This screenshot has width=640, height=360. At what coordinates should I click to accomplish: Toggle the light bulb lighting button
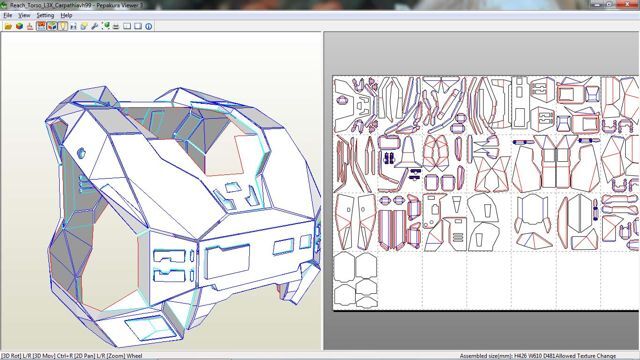pos(63,26)
